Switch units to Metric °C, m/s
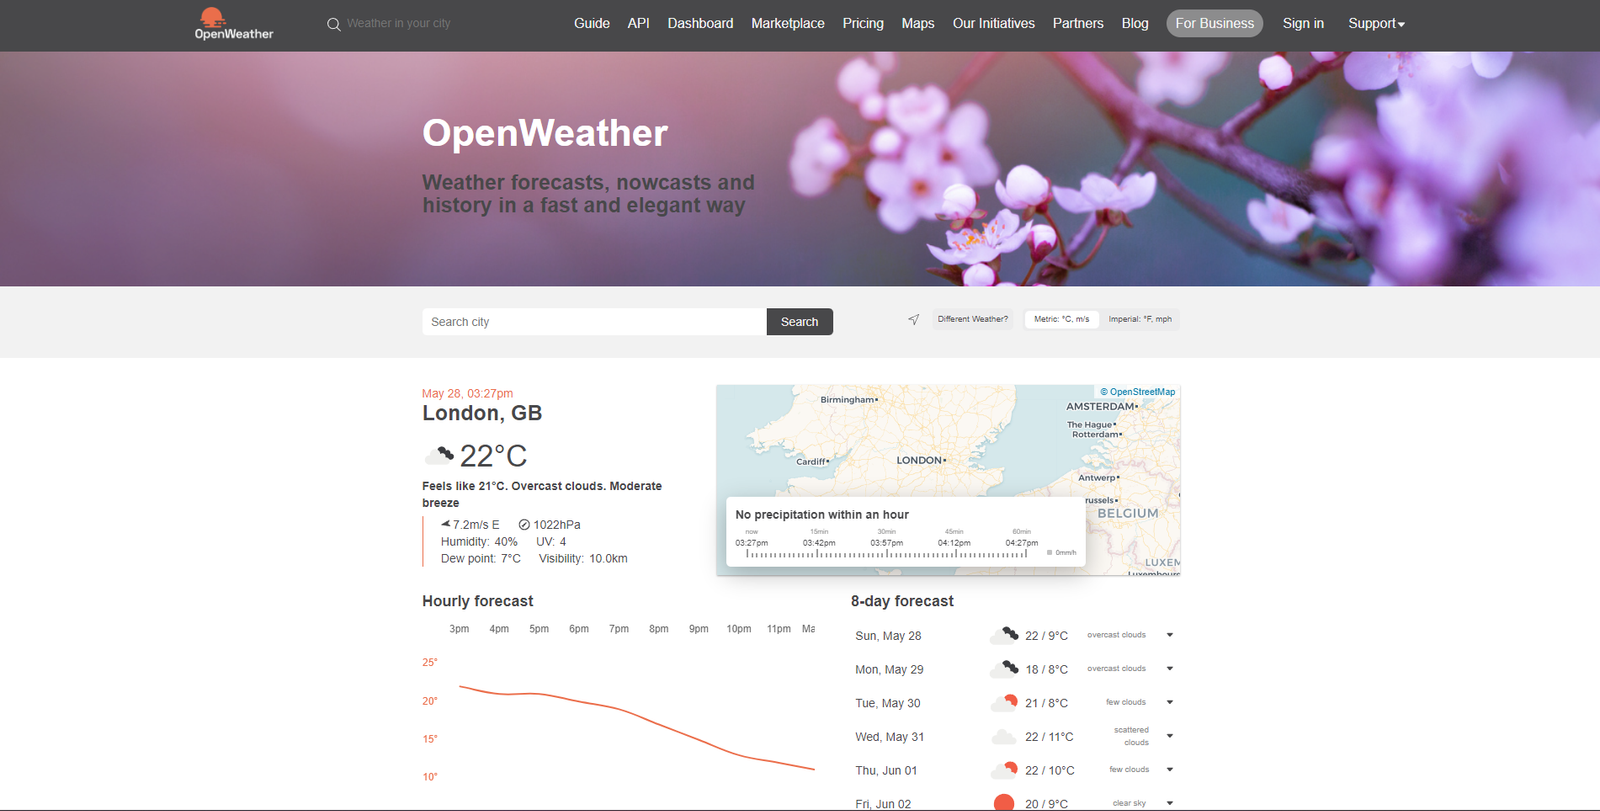Image resolution: width=1600 pixels, height=811 pixels. (x=1062, y=319)
